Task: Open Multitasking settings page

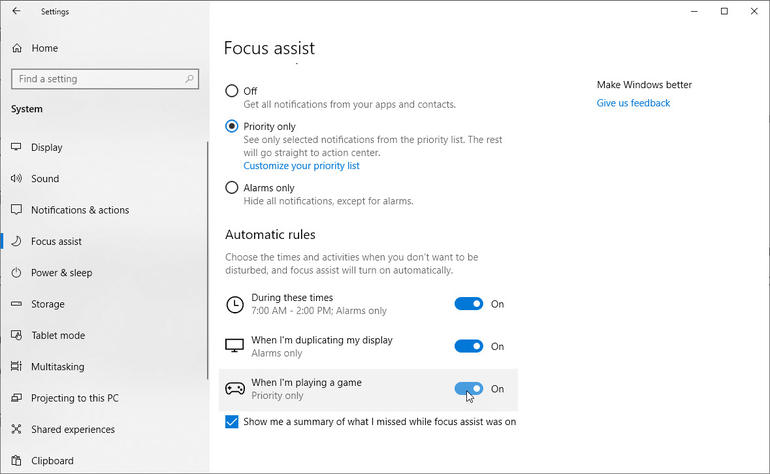Action: tap(104, 367)
